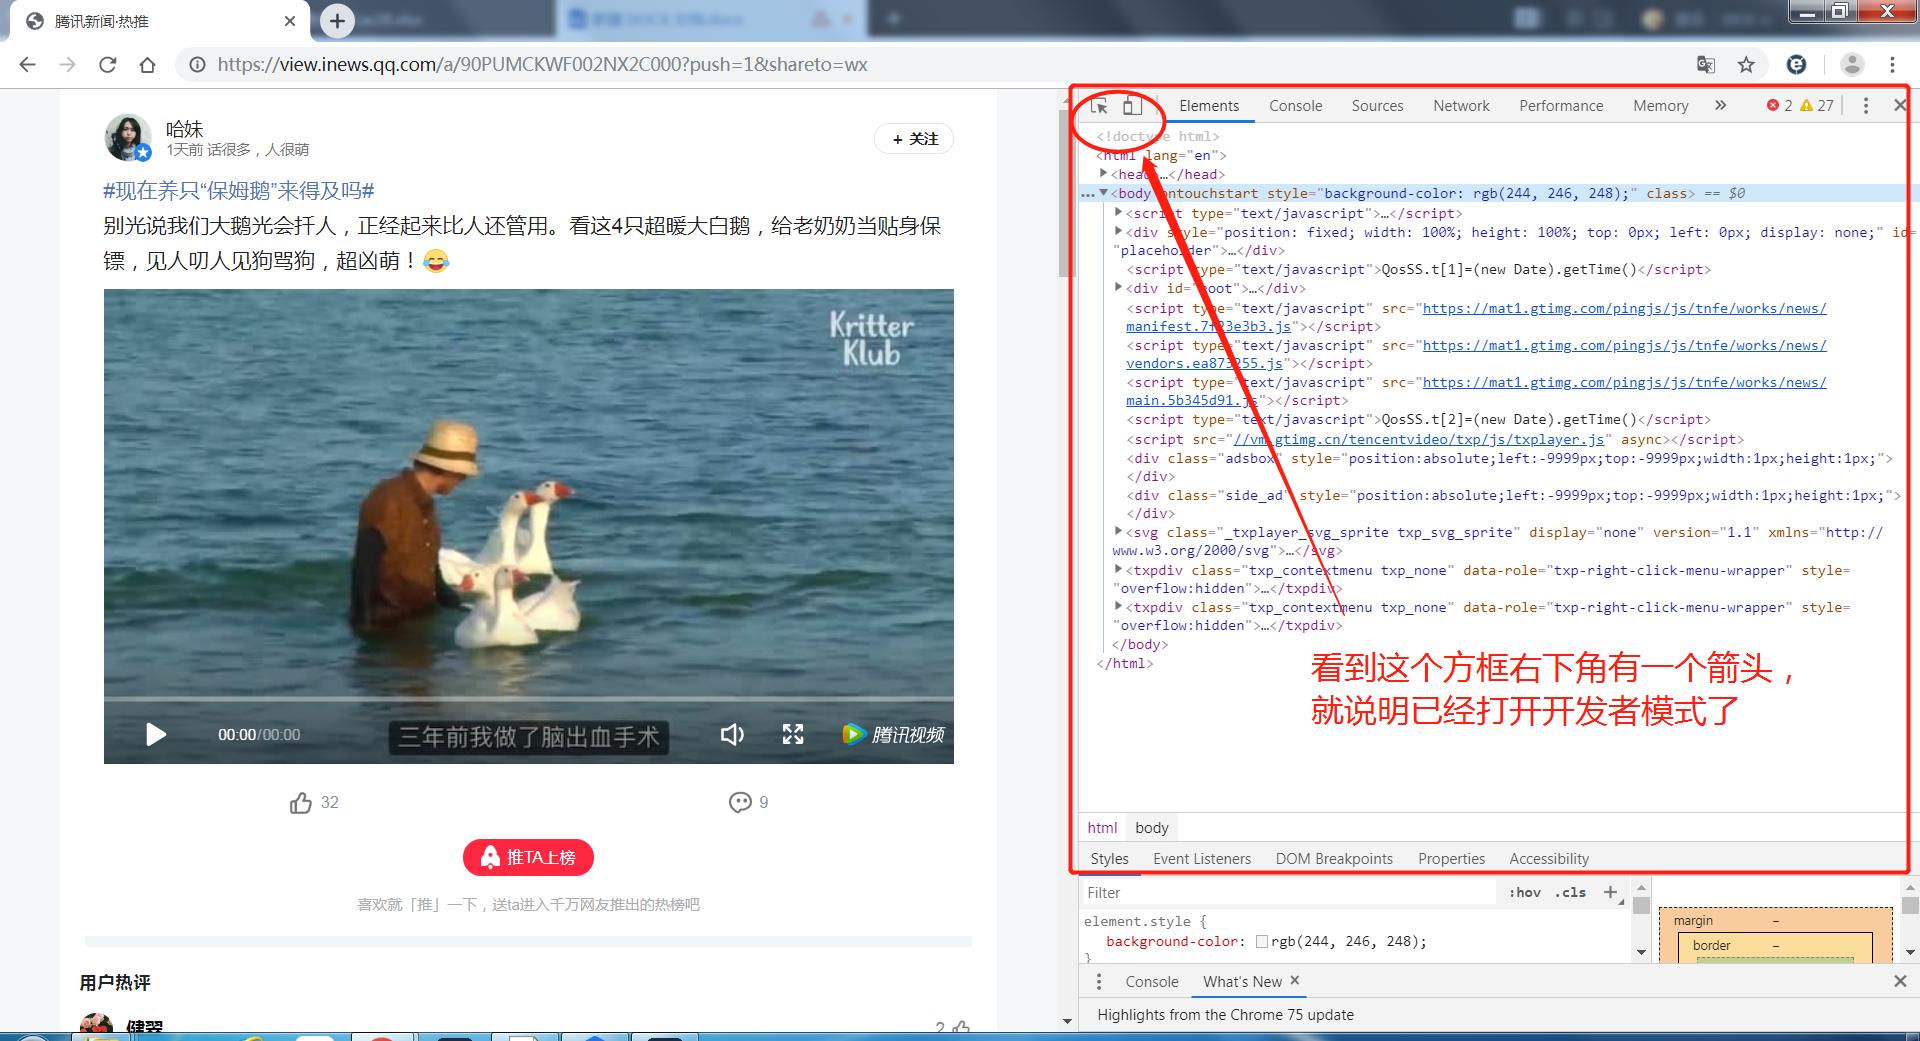1920x1041 pixels.
Task: Open the Translate this page icon
Action: coord(1706,65)
